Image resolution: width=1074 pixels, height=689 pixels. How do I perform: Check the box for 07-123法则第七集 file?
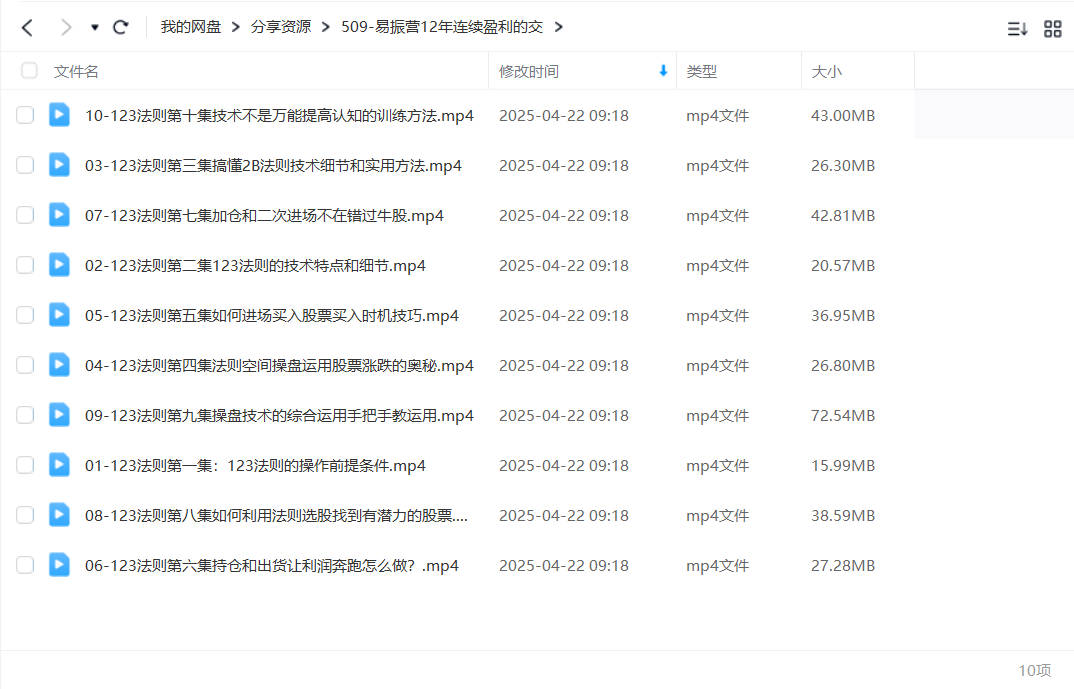click(x=25, y=215)
